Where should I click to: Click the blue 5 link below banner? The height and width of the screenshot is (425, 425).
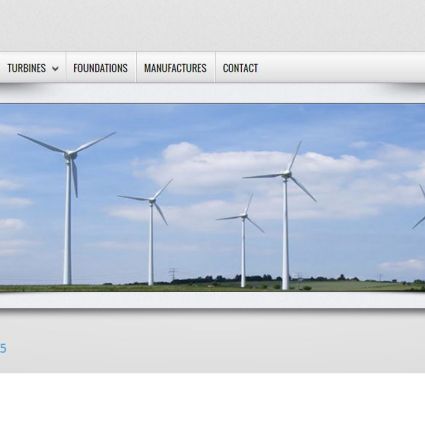coord(3,348)
